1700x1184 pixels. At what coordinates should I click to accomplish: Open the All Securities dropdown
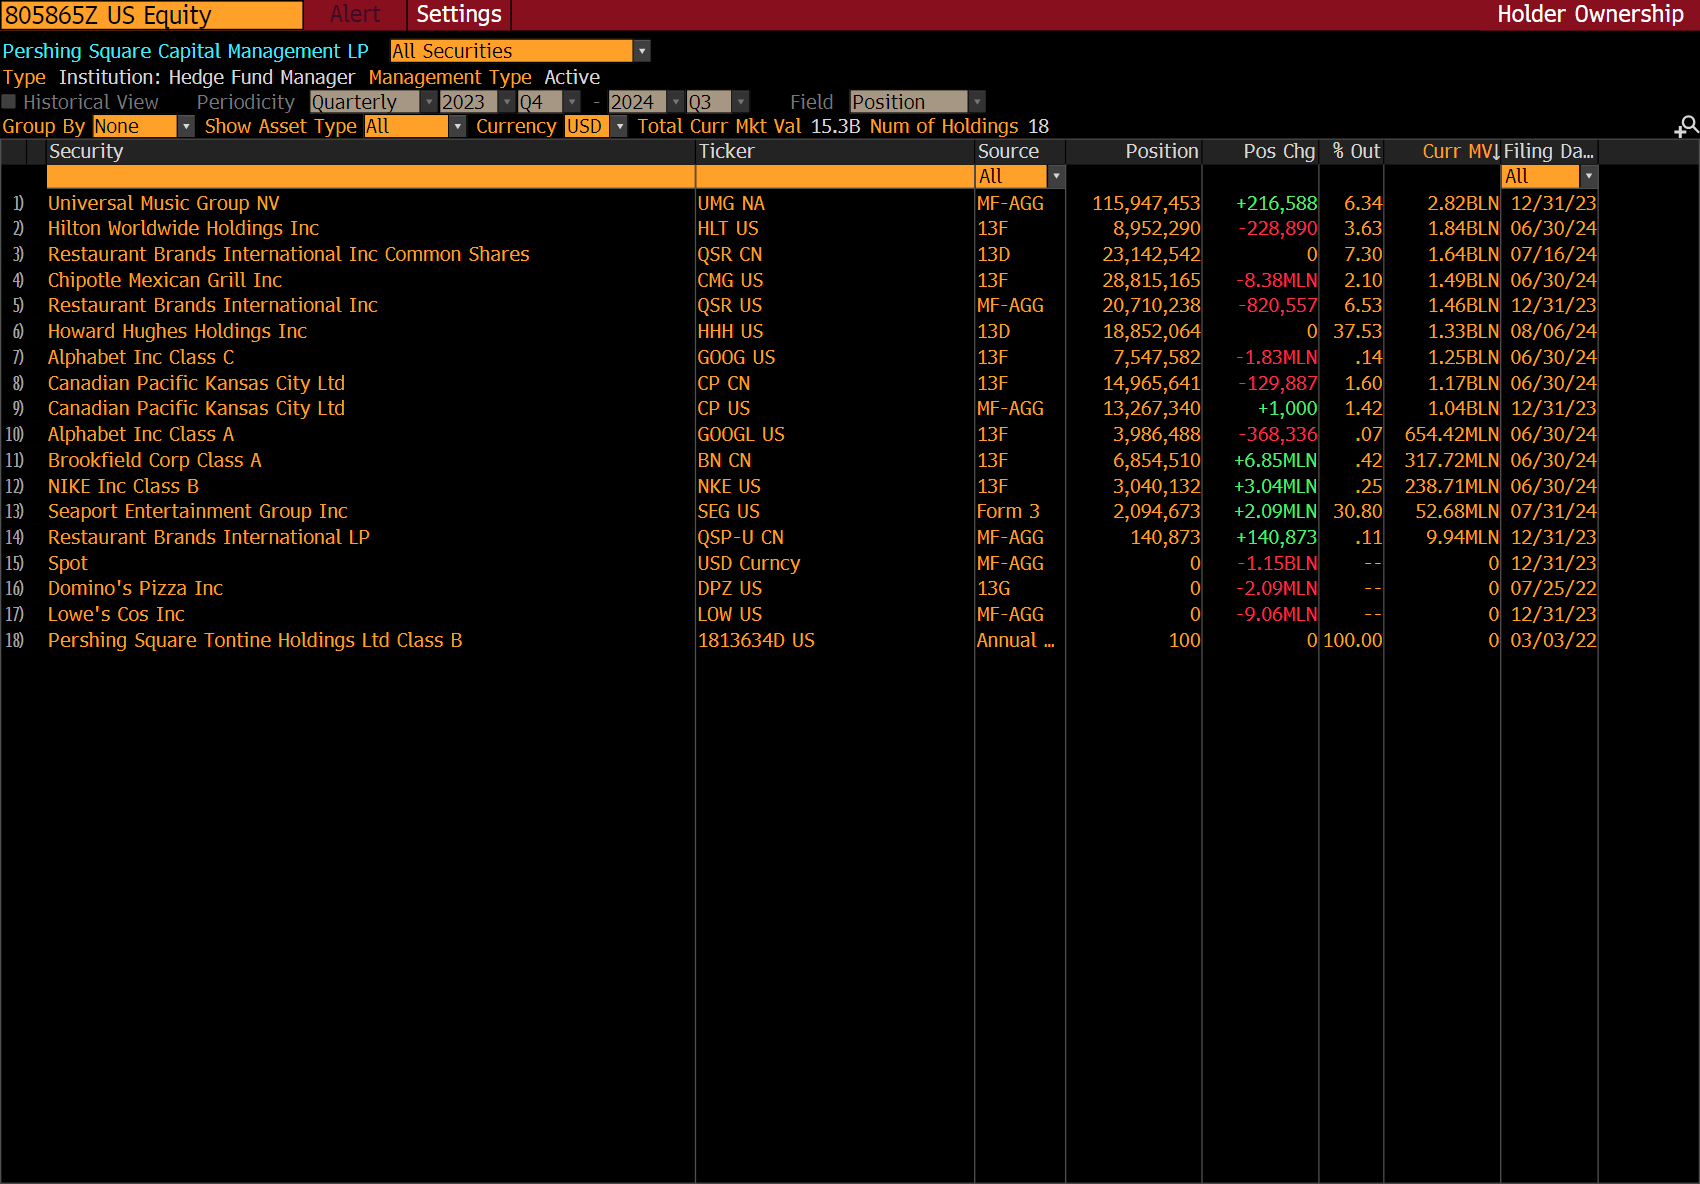520,51
